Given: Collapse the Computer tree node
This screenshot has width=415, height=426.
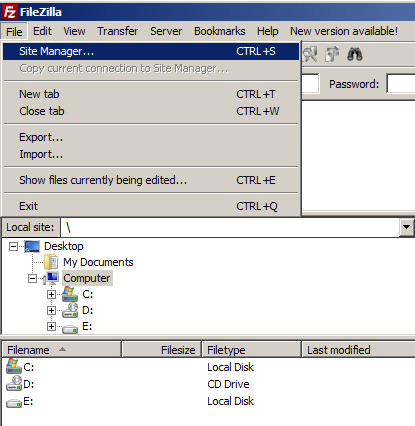Looking at the screenshot, I should coord(32,278).
